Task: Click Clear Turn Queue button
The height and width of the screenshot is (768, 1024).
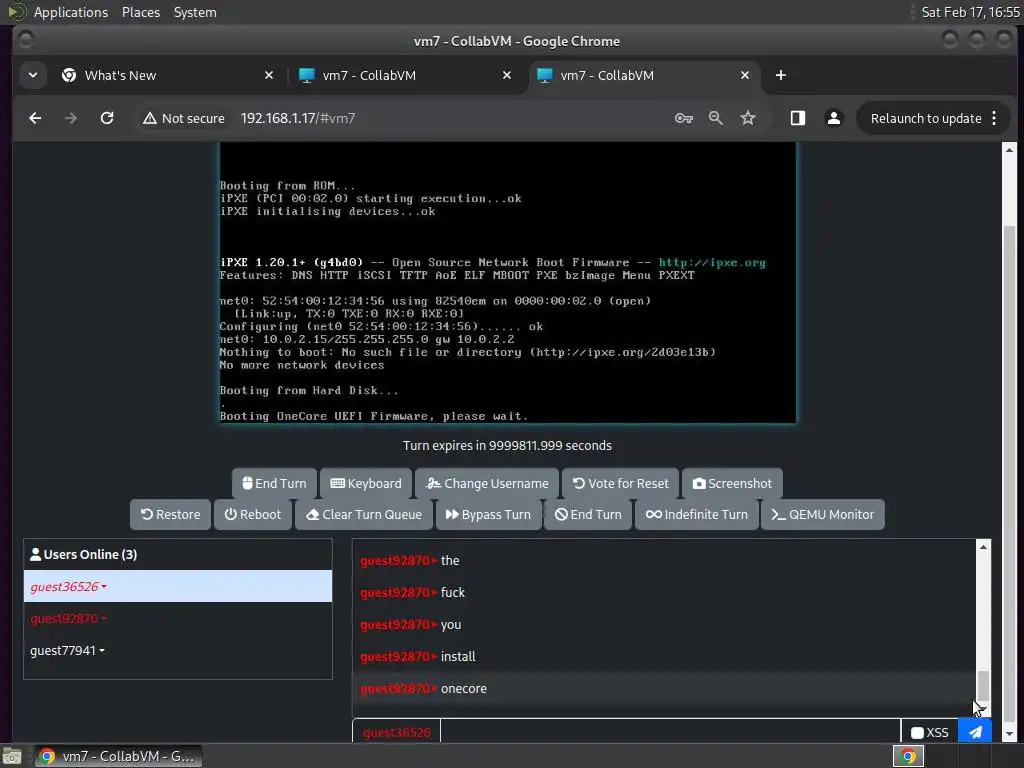Action: coord(364,515)
